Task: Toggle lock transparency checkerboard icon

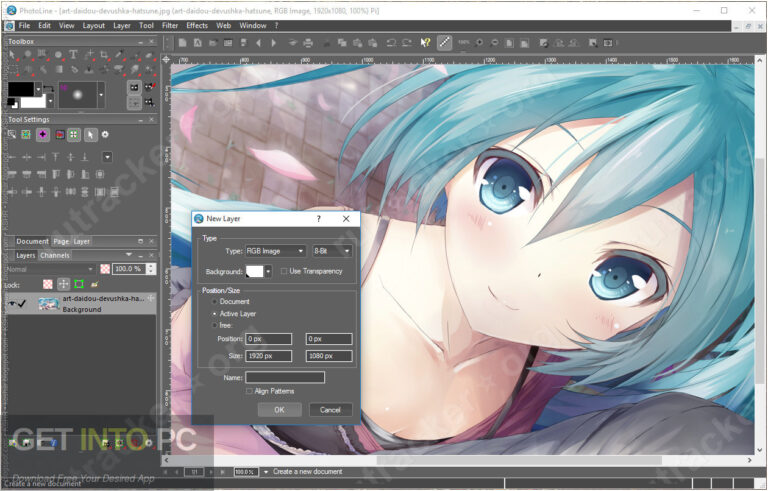Action: (48, 284)
